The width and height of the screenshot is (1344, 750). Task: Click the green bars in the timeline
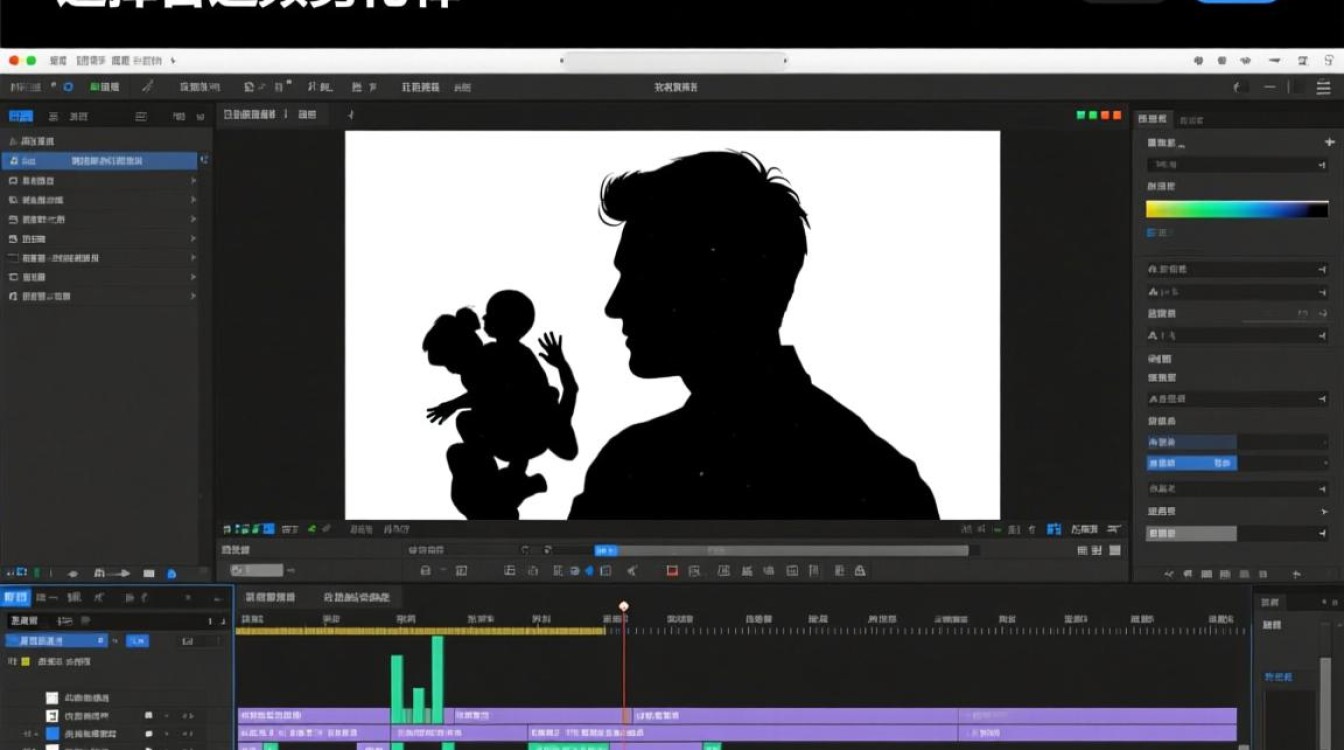pos(417,680)
